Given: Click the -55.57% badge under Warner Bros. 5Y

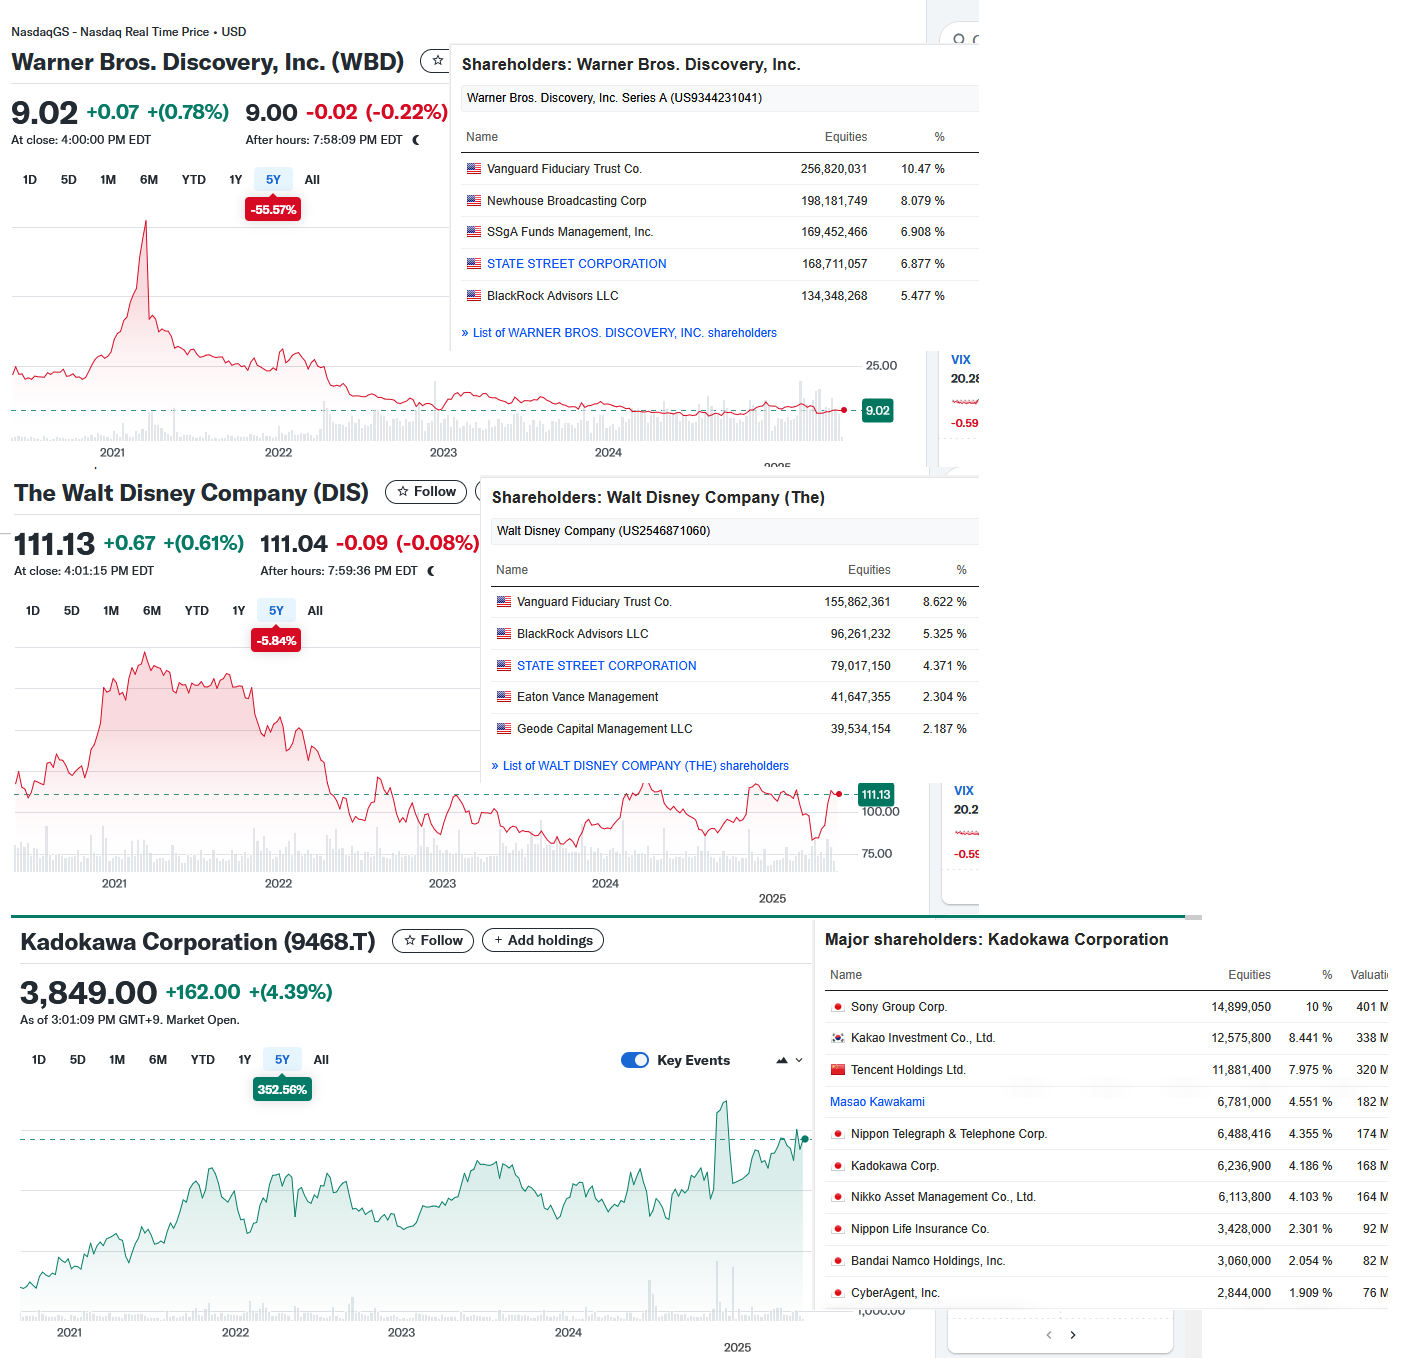Looking at the screenshot, I should [x=274, y=210].
